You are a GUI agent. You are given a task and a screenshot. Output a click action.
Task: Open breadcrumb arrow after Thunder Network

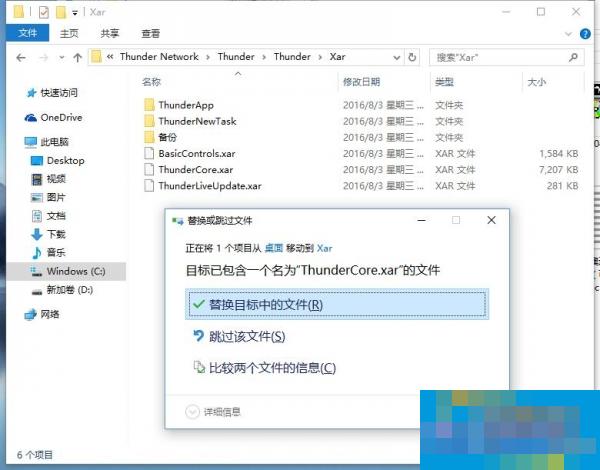[208, 57]
